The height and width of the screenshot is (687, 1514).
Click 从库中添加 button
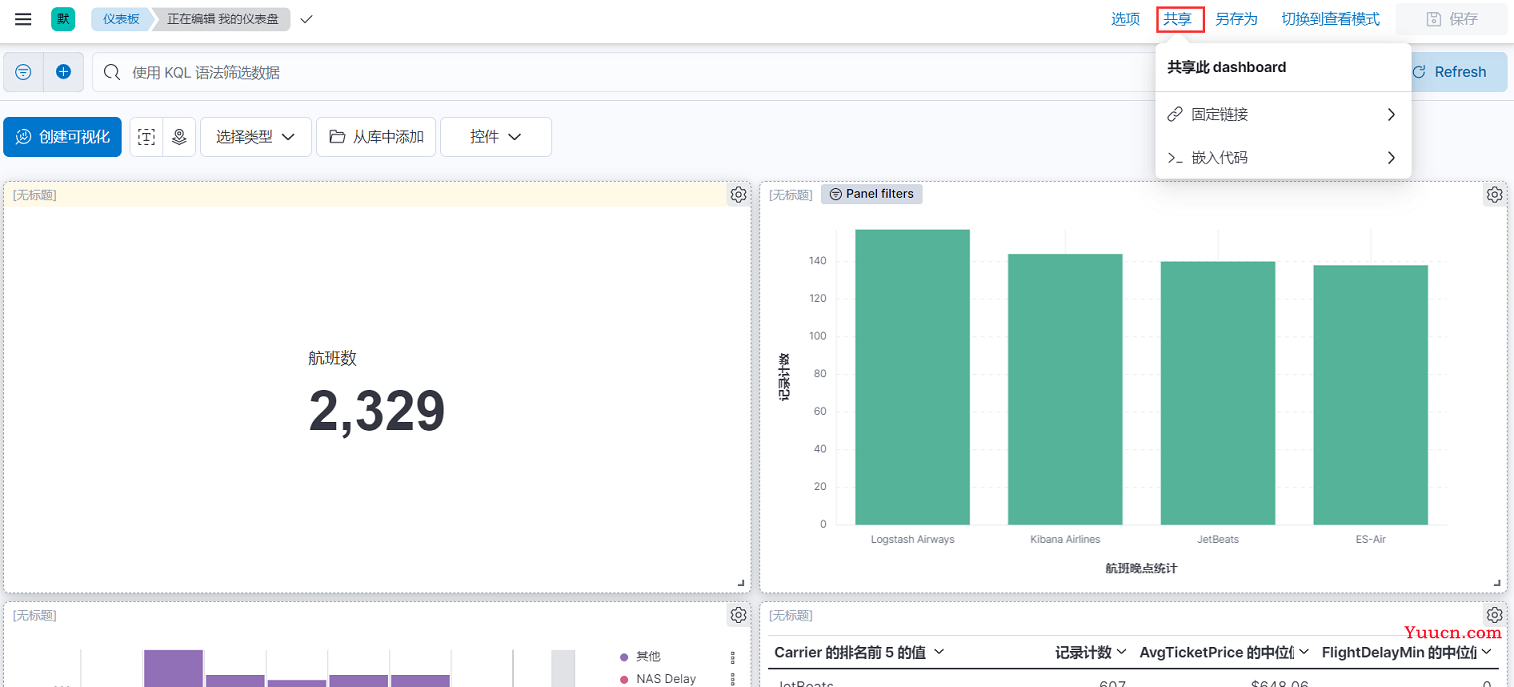point(376,137)
